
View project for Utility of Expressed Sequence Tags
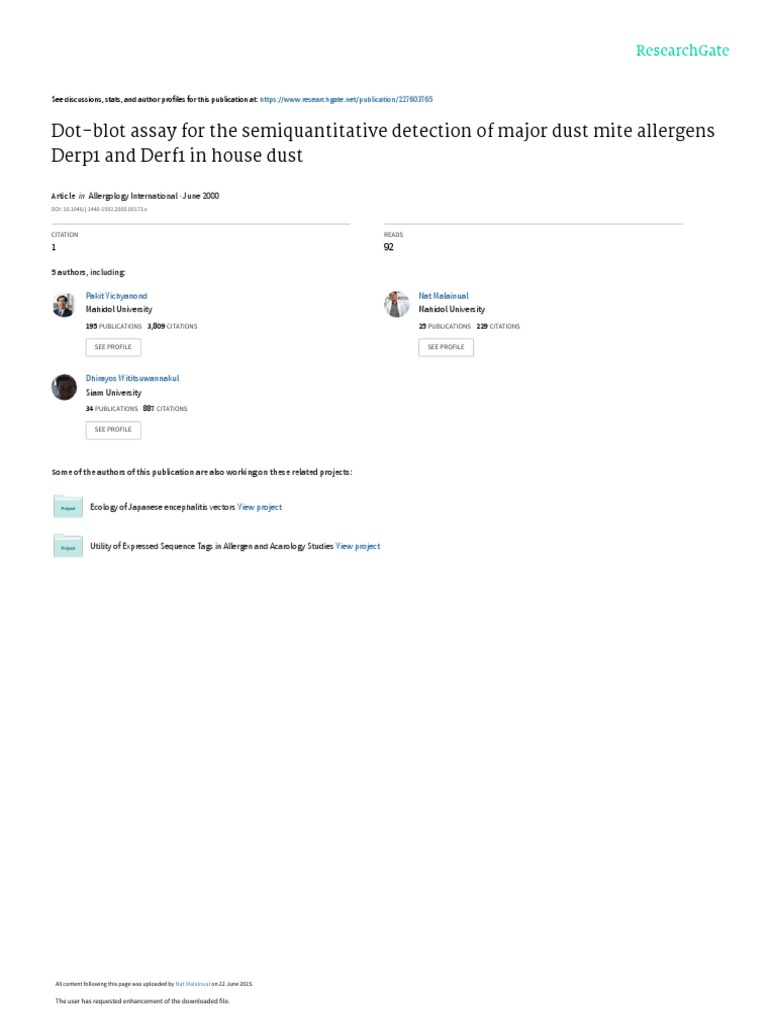point(358,546)
